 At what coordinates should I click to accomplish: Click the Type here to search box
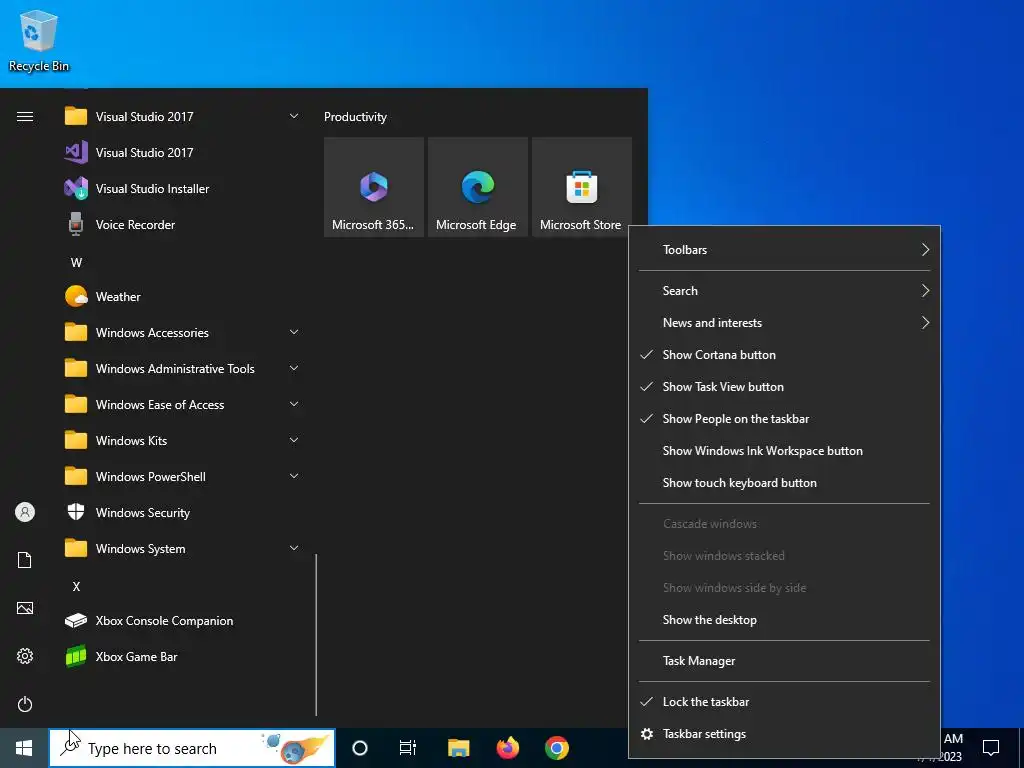click(192, 748)
